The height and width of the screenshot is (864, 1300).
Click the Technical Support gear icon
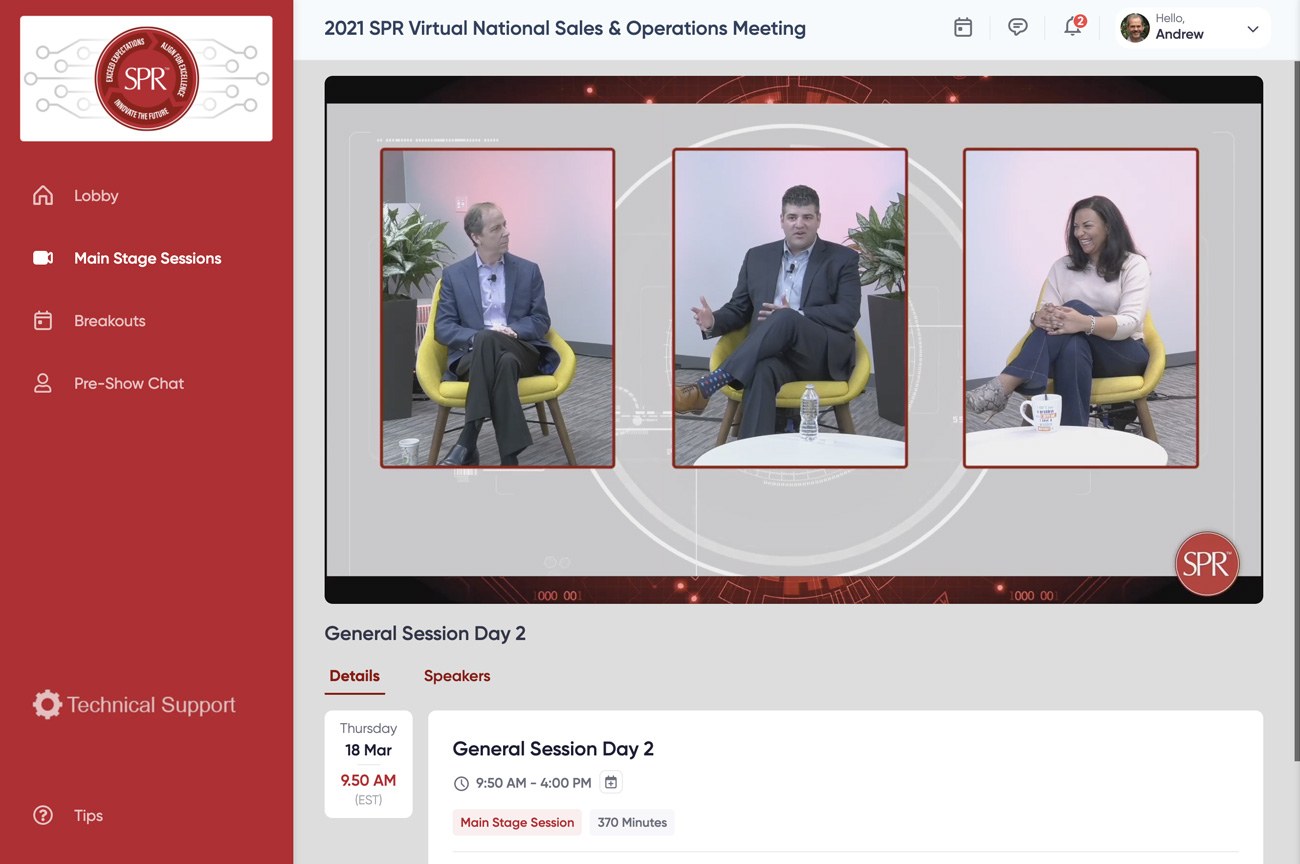[47, 705]
